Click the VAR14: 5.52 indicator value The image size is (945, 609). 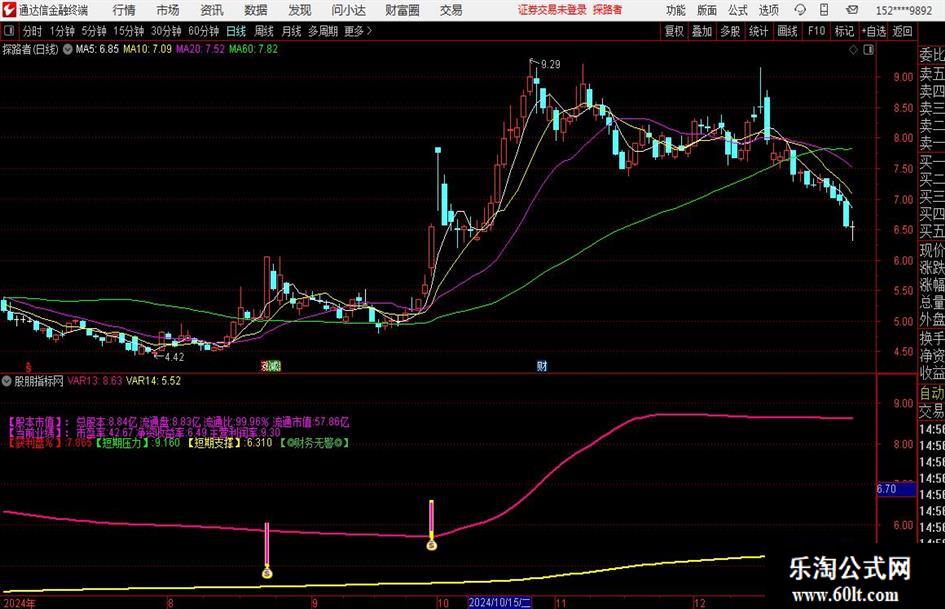[x=153, y=381]
